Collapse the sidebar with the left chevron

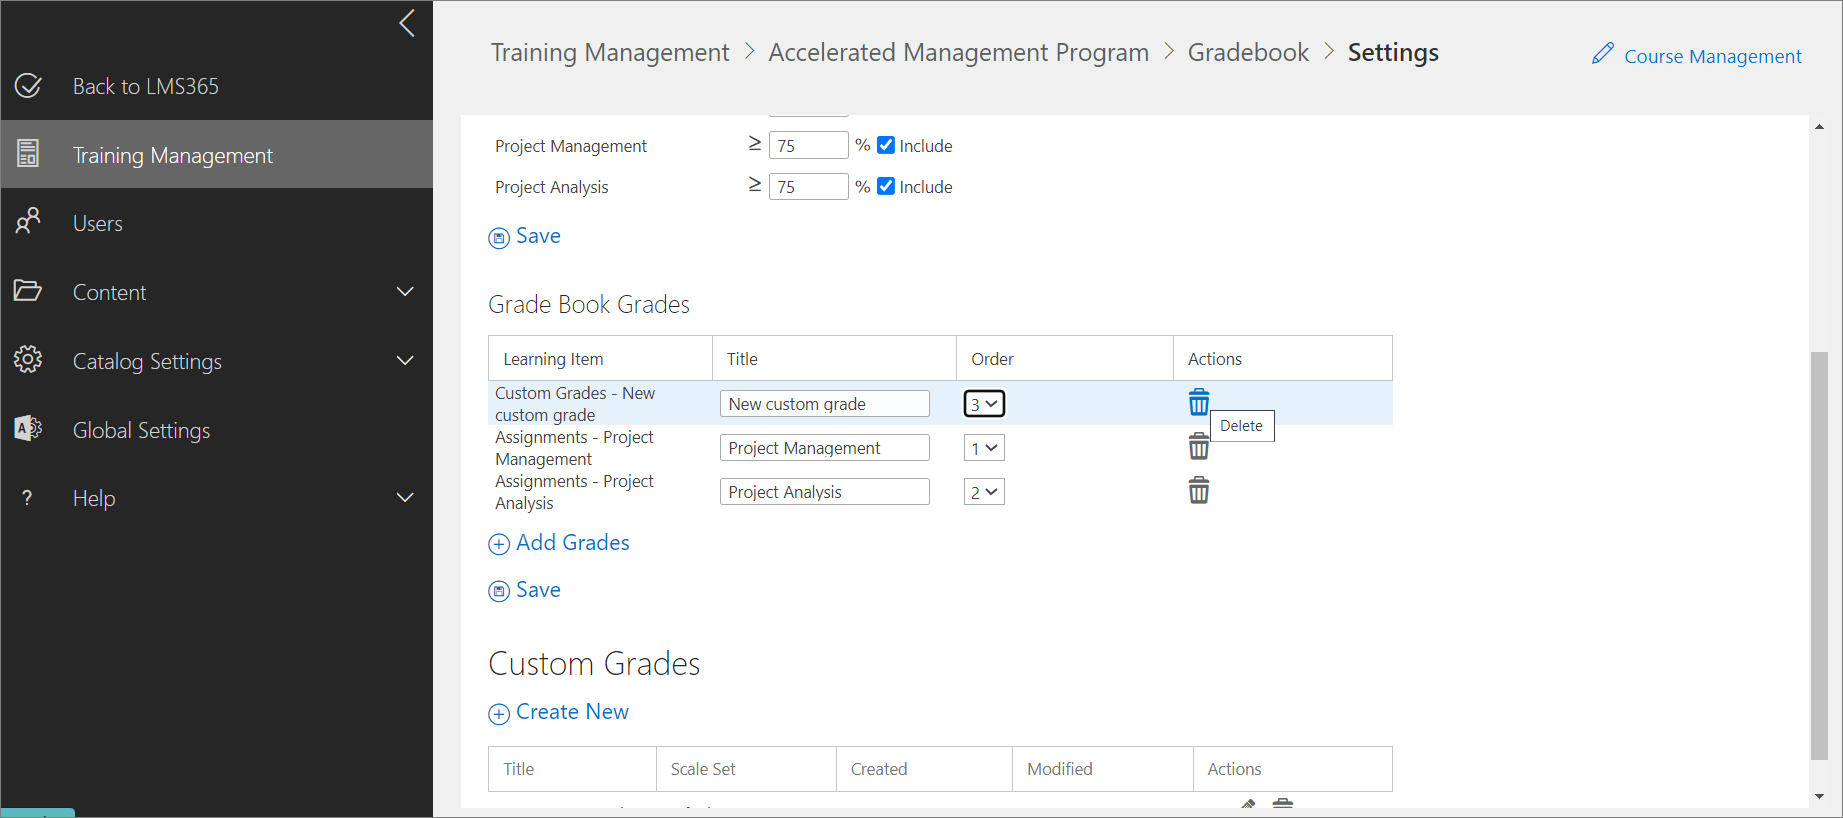[407, 24]
